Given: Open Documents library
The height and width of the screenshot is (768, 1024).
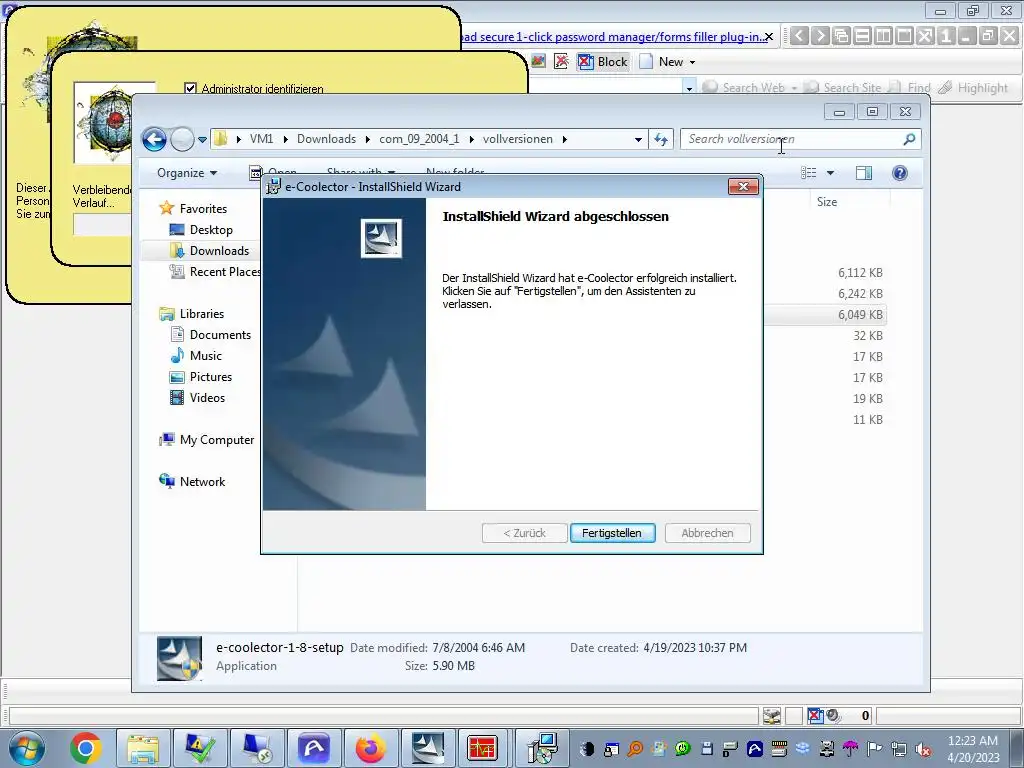Looking at the screenshot, I should 220,335.
